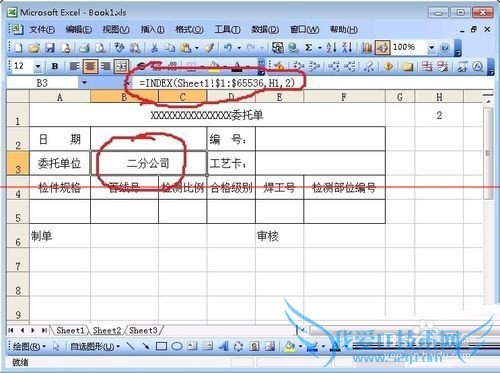This screenshot has width=500, height=373.
Task: Open the 插入(I) menu
Action: 152,30
